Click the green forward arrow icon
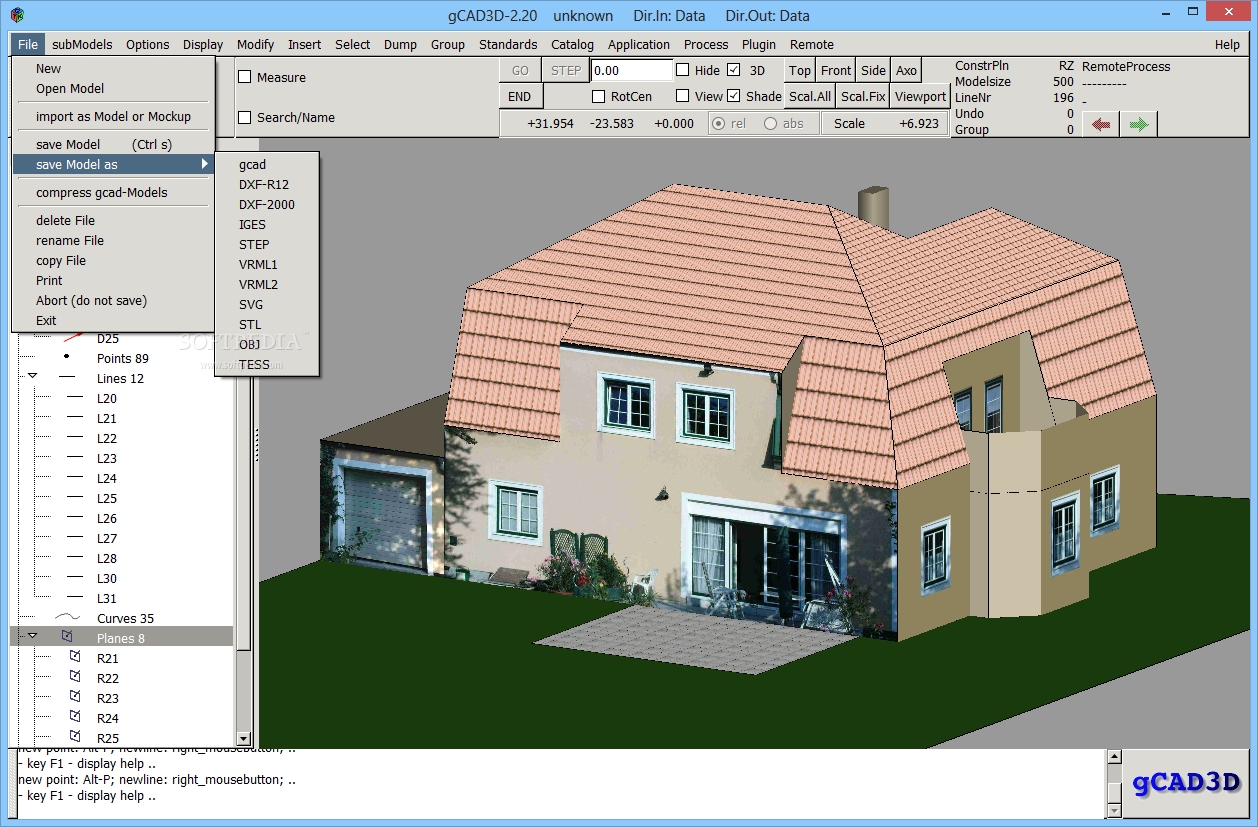Viewport: 1258px width, 827px height. click(x=1139, y=124)
